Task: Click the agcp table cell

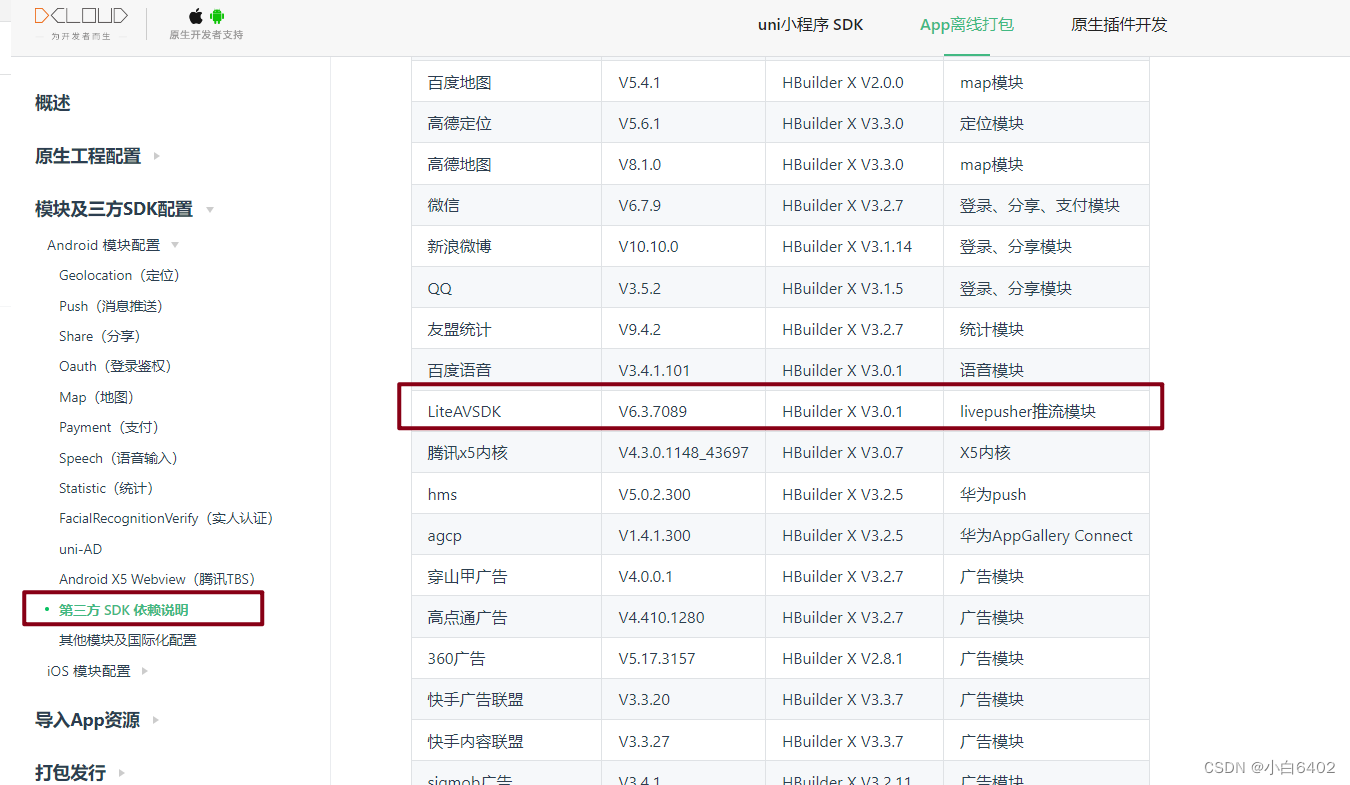Action: [506, 536]
